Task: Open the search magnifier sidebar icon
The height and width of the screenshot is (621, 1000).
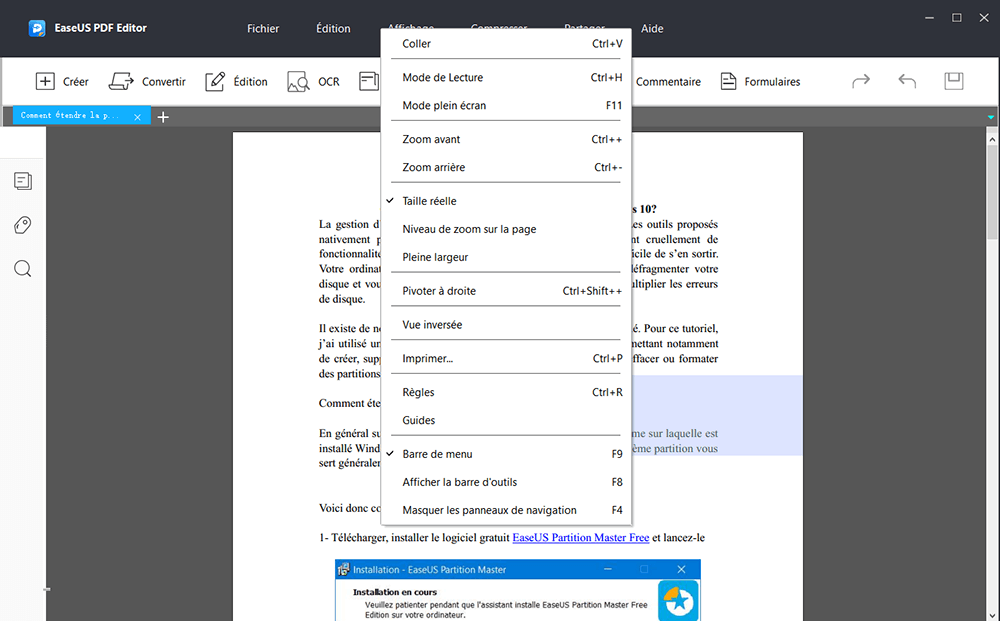Action: pos(23,269)
